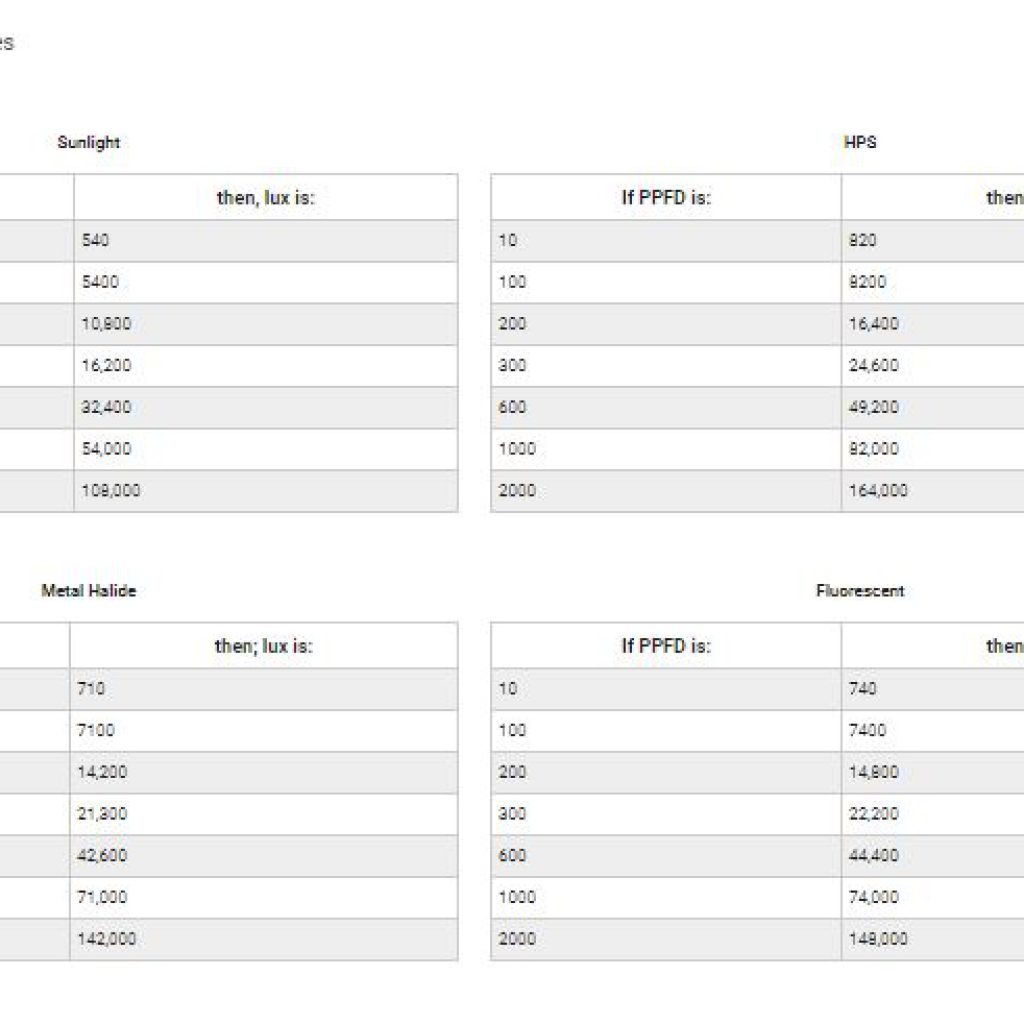1024x1024 pixels.
Task: Select the 108,000 lux value in Sunlight table
Action: (110, 491)
